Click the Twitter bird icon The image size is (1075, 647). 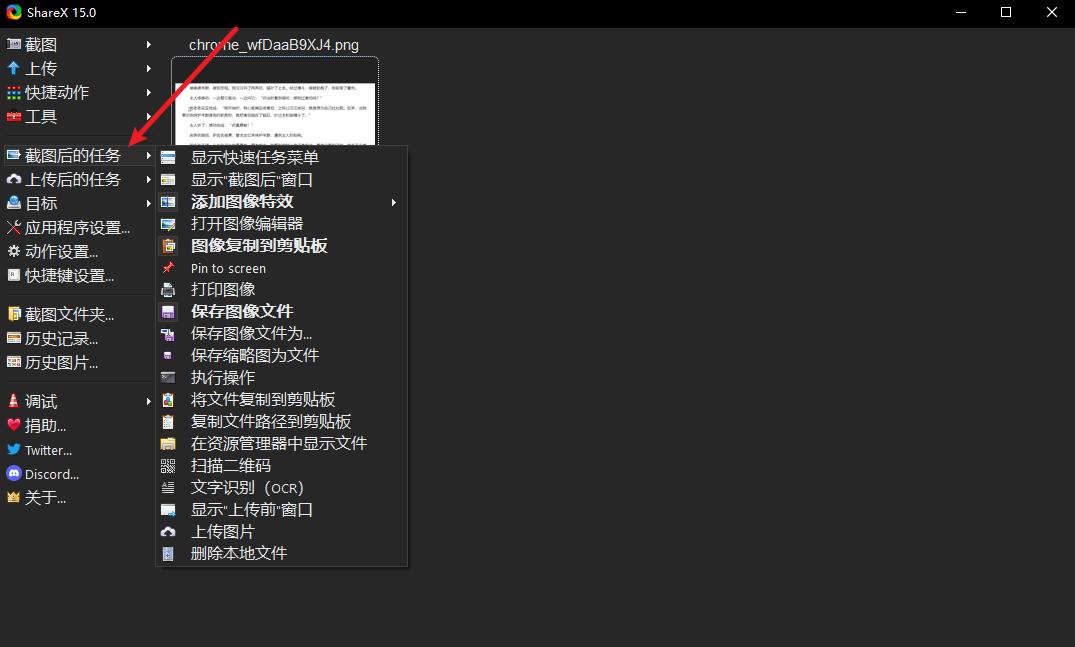point(14,450)
